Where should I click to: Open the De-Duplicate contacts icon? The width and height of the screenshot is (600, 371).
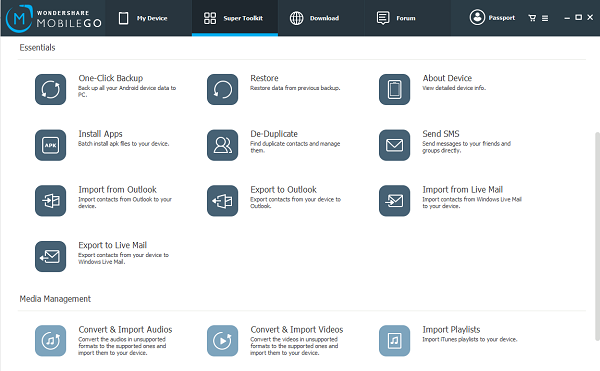pyautogui.click(x=222, y=145)
